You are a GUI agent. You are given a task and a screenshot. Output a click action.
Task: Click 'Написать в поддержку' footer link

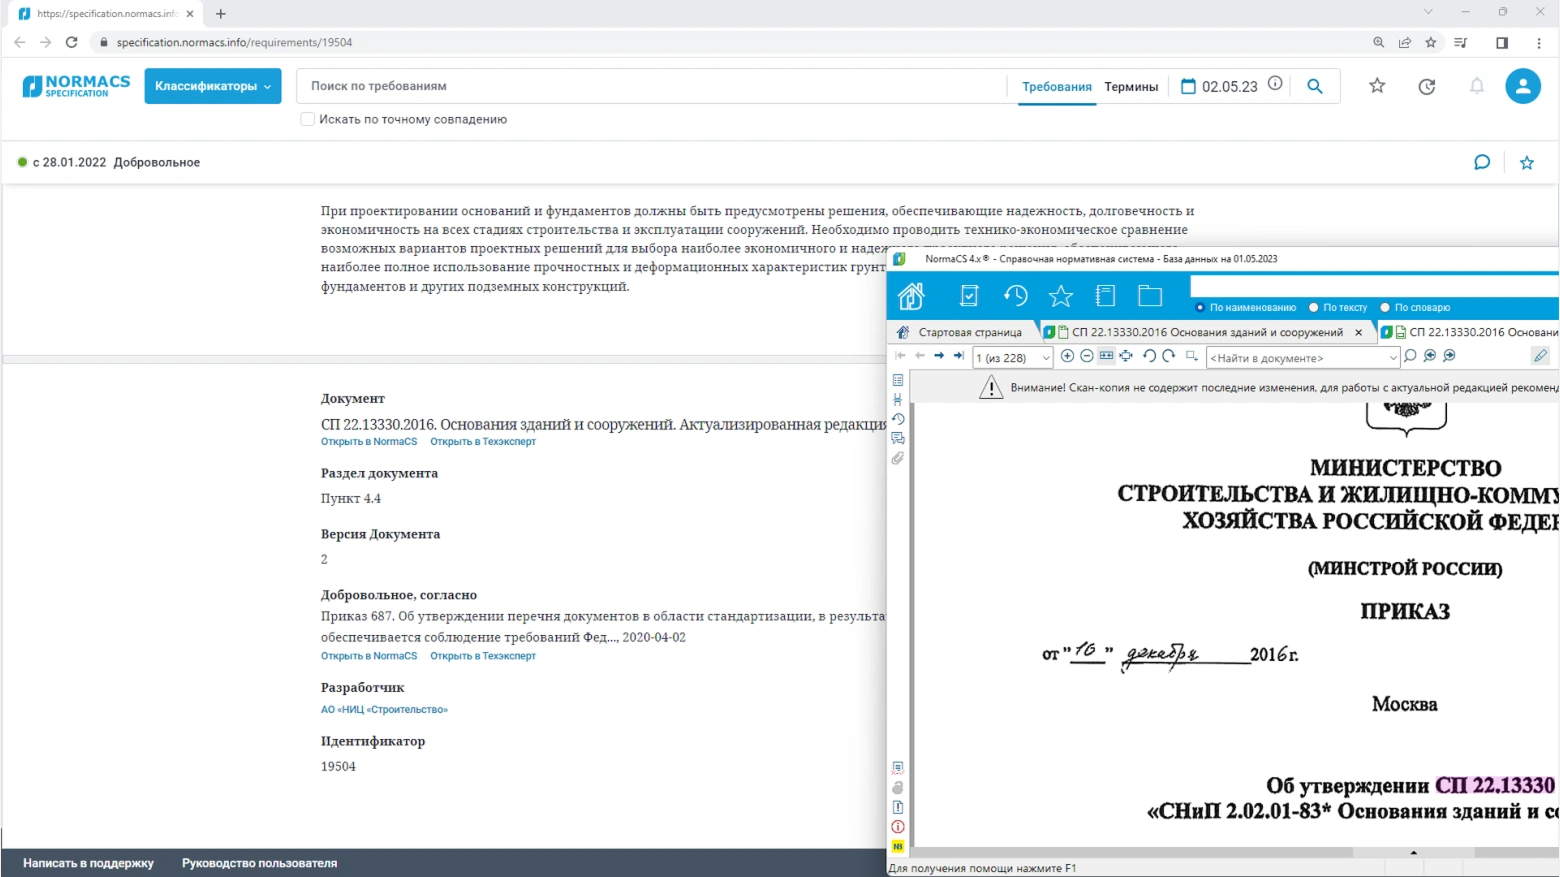[x=88, y=863]
